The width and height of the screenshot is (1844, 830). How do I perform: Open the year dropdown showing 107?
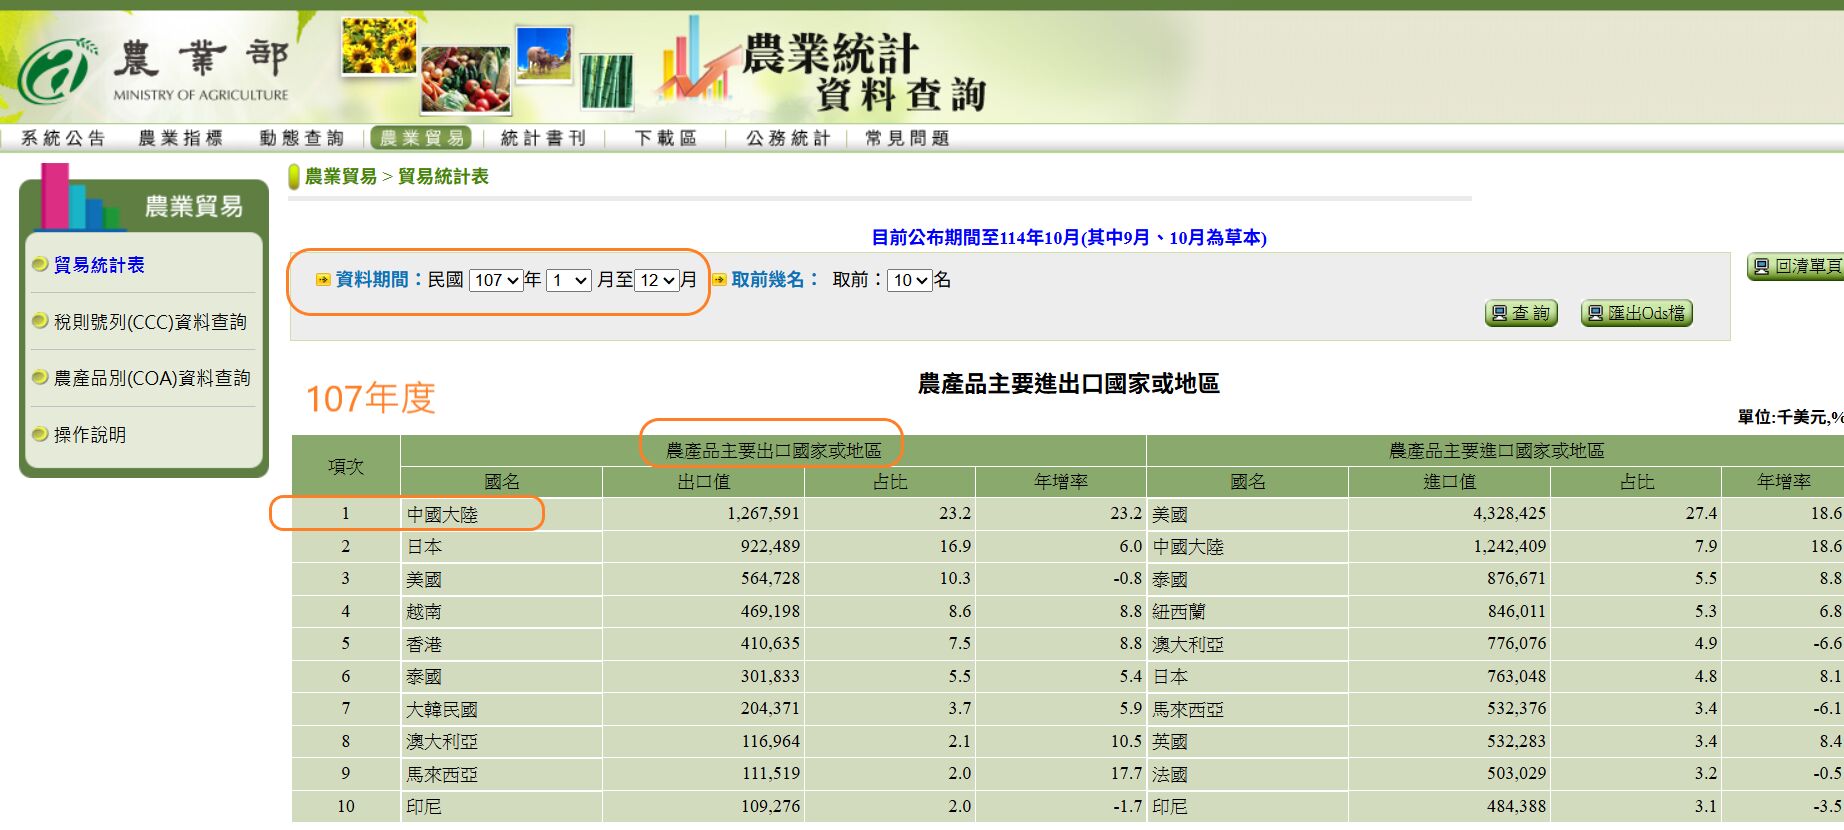coord(496,281)
